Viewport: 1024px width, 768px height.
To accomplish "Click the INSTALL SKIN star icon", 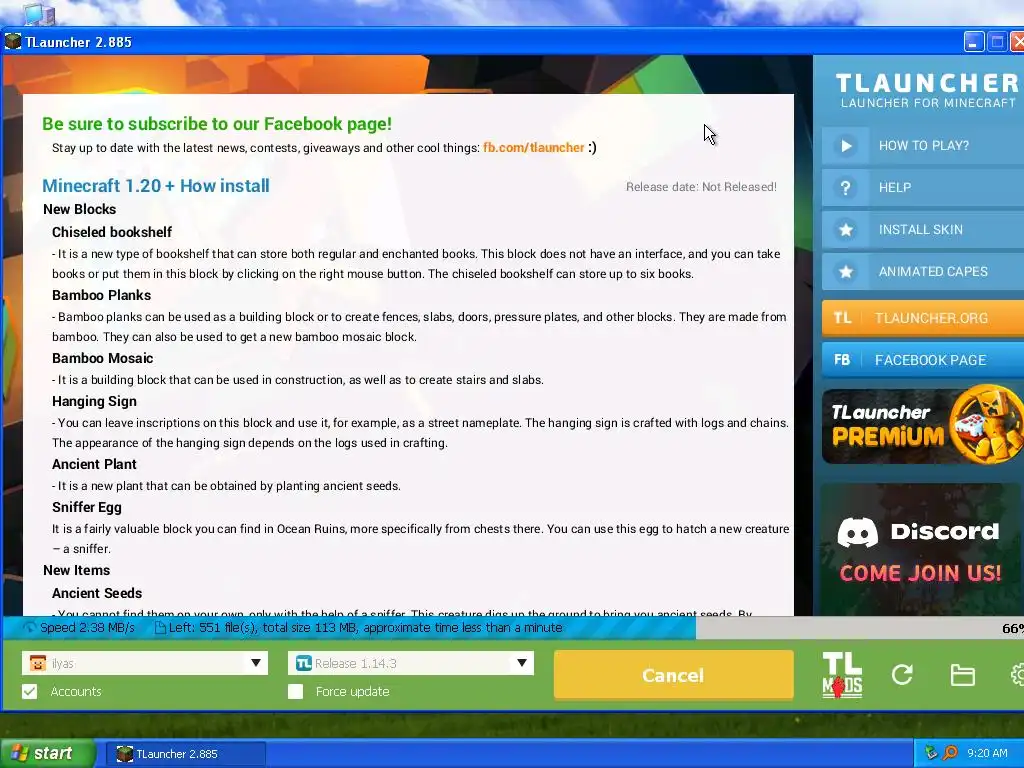I will click(846, 230).
